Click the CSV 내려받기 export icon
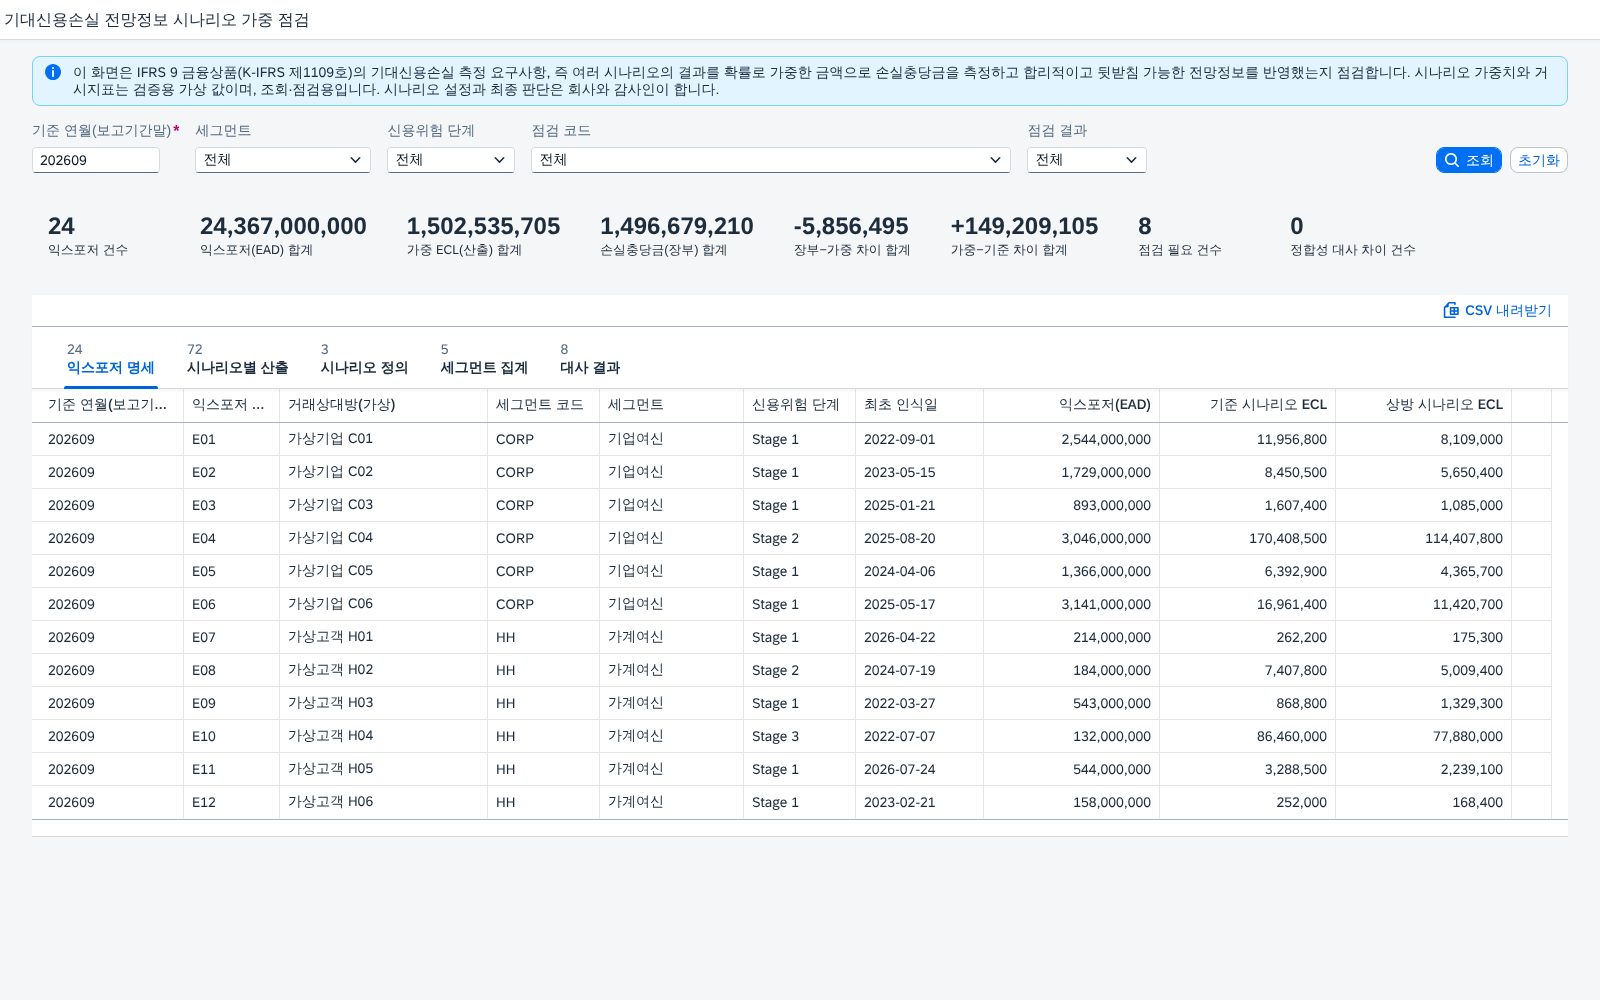 pyautogui.click(x=1451, y=310)
